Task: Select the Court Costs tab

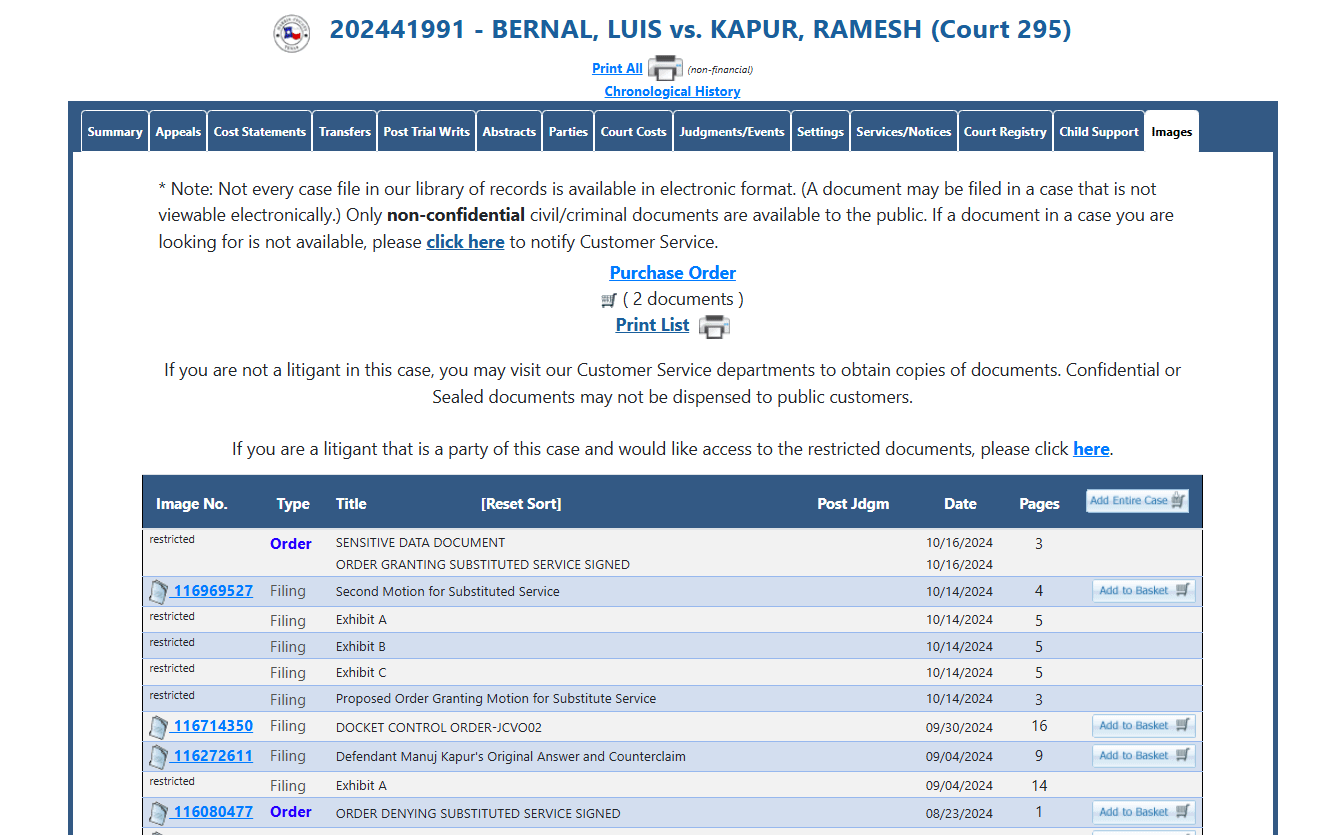Action: pyautogui.click(x=634, y=131)
